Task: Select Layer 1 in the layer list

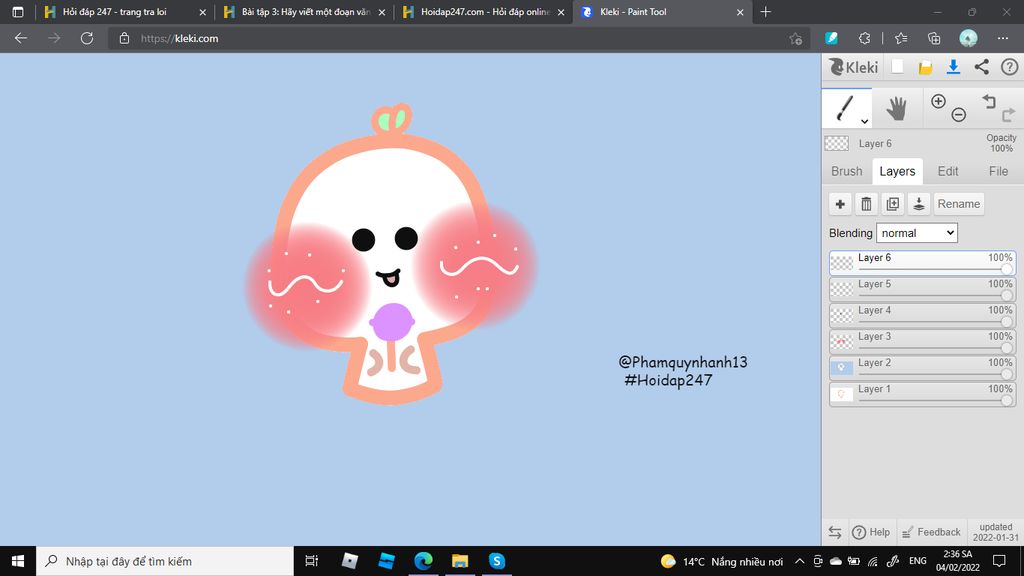Action: [x=922, y=394]
